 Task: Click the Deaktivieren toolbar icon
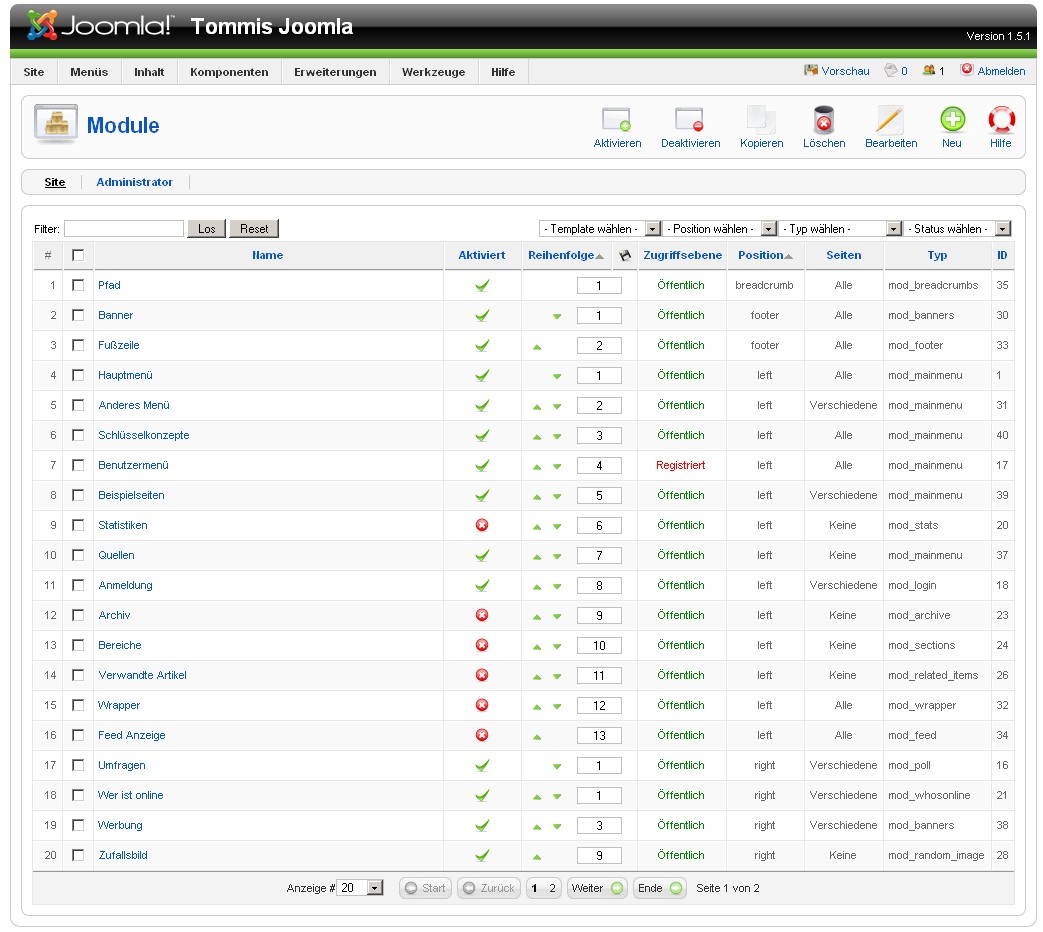click(x=690, y=121)
